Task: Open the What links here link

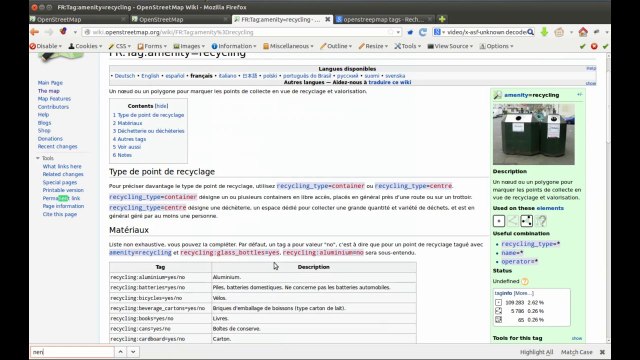Action: click(62, 167)
